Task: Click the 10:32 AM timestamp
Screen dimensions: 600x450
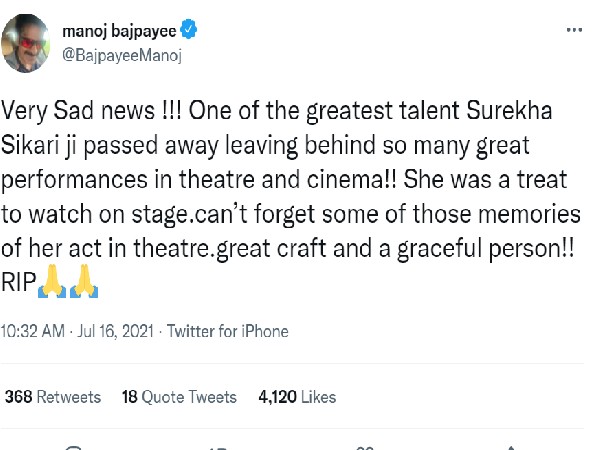Action: point(36,331)
